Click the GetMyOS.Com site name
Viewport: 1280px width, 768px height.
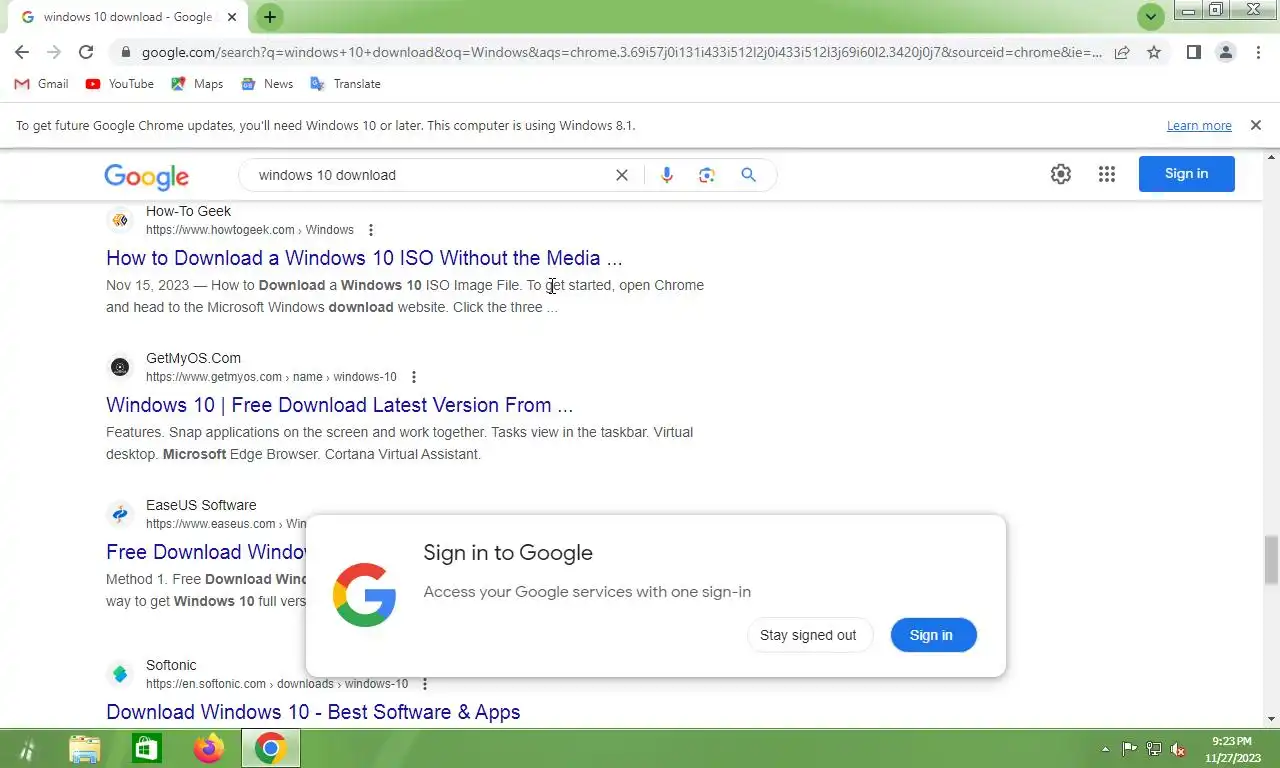193,358
